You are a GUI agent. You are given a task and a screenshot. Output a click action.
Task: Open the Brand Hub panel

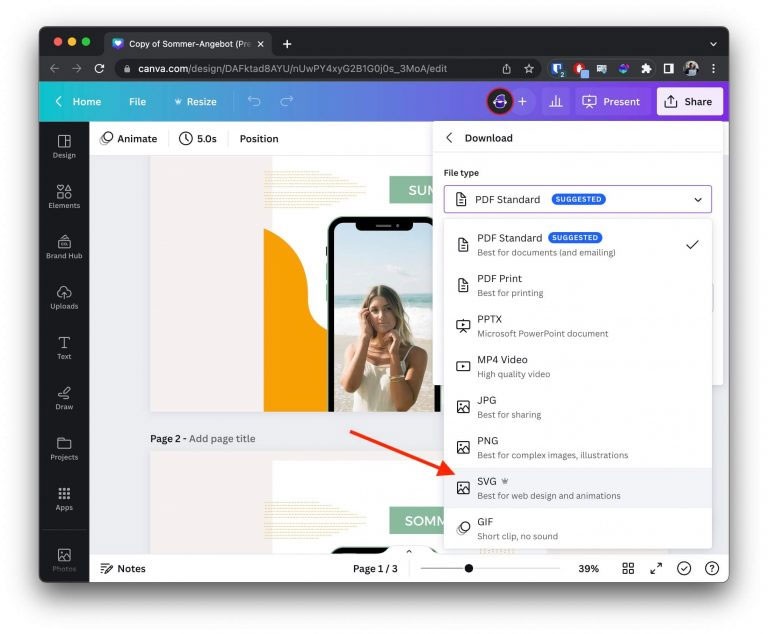click(64, 246)
